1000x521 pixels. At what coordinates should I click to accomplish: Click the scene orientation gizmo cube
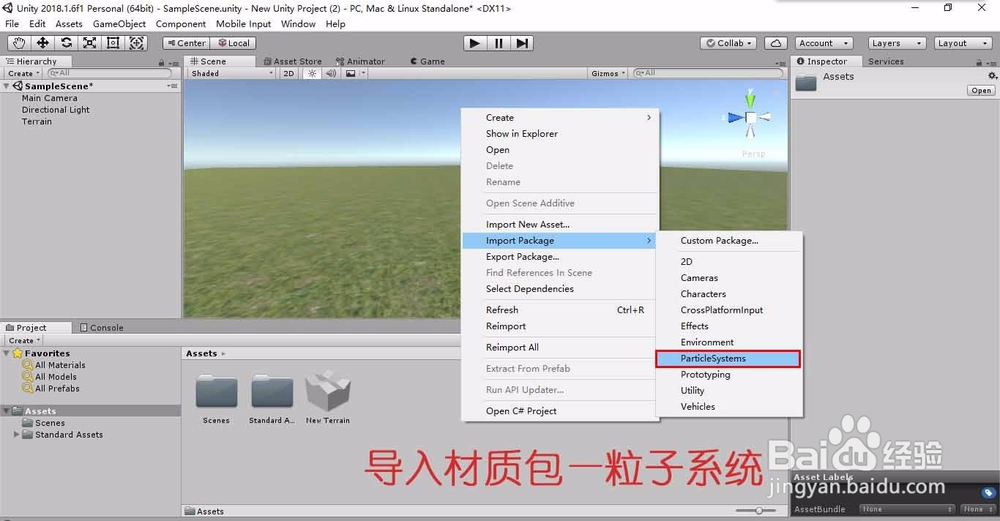tap(751, 117)
